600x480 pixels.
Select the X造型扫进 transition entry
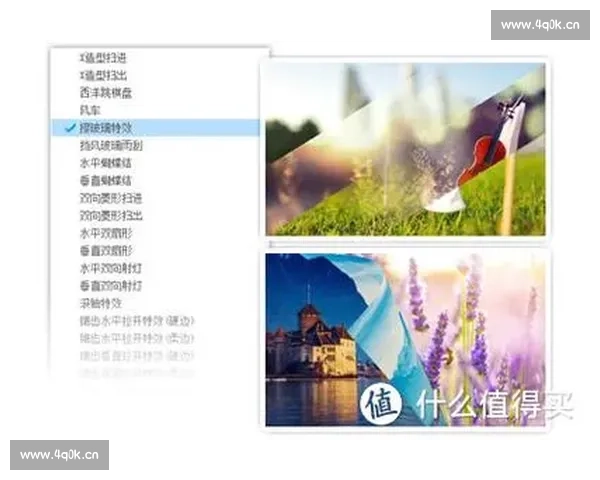point(103,58)
